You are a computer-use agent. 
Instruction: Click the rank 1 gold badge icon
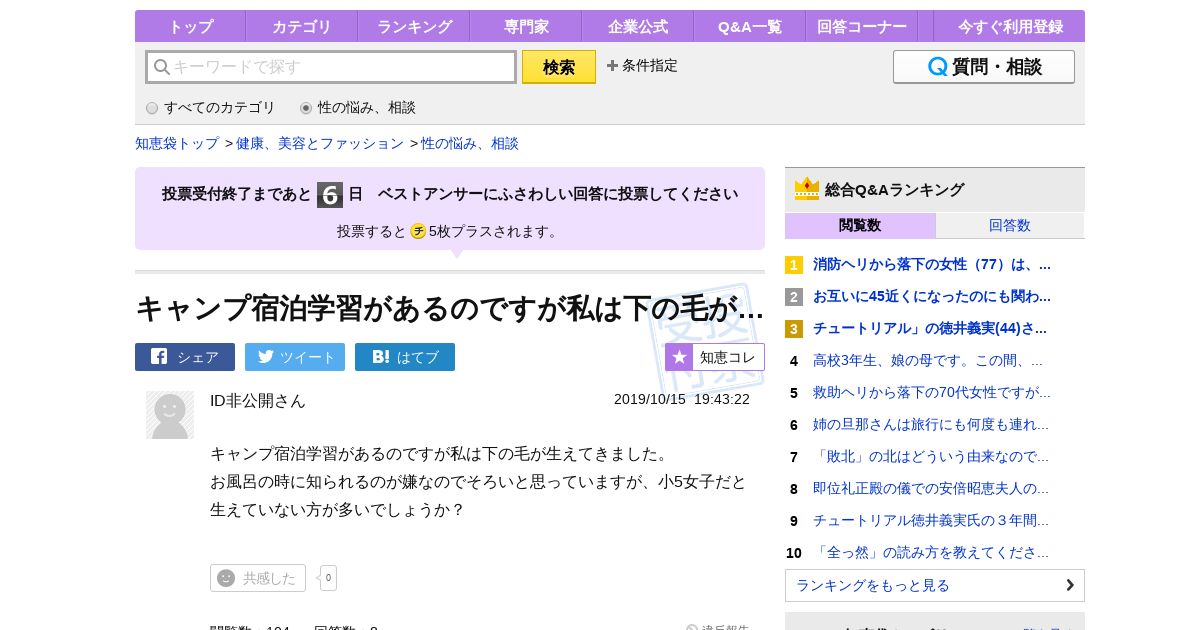pos(794,265)
